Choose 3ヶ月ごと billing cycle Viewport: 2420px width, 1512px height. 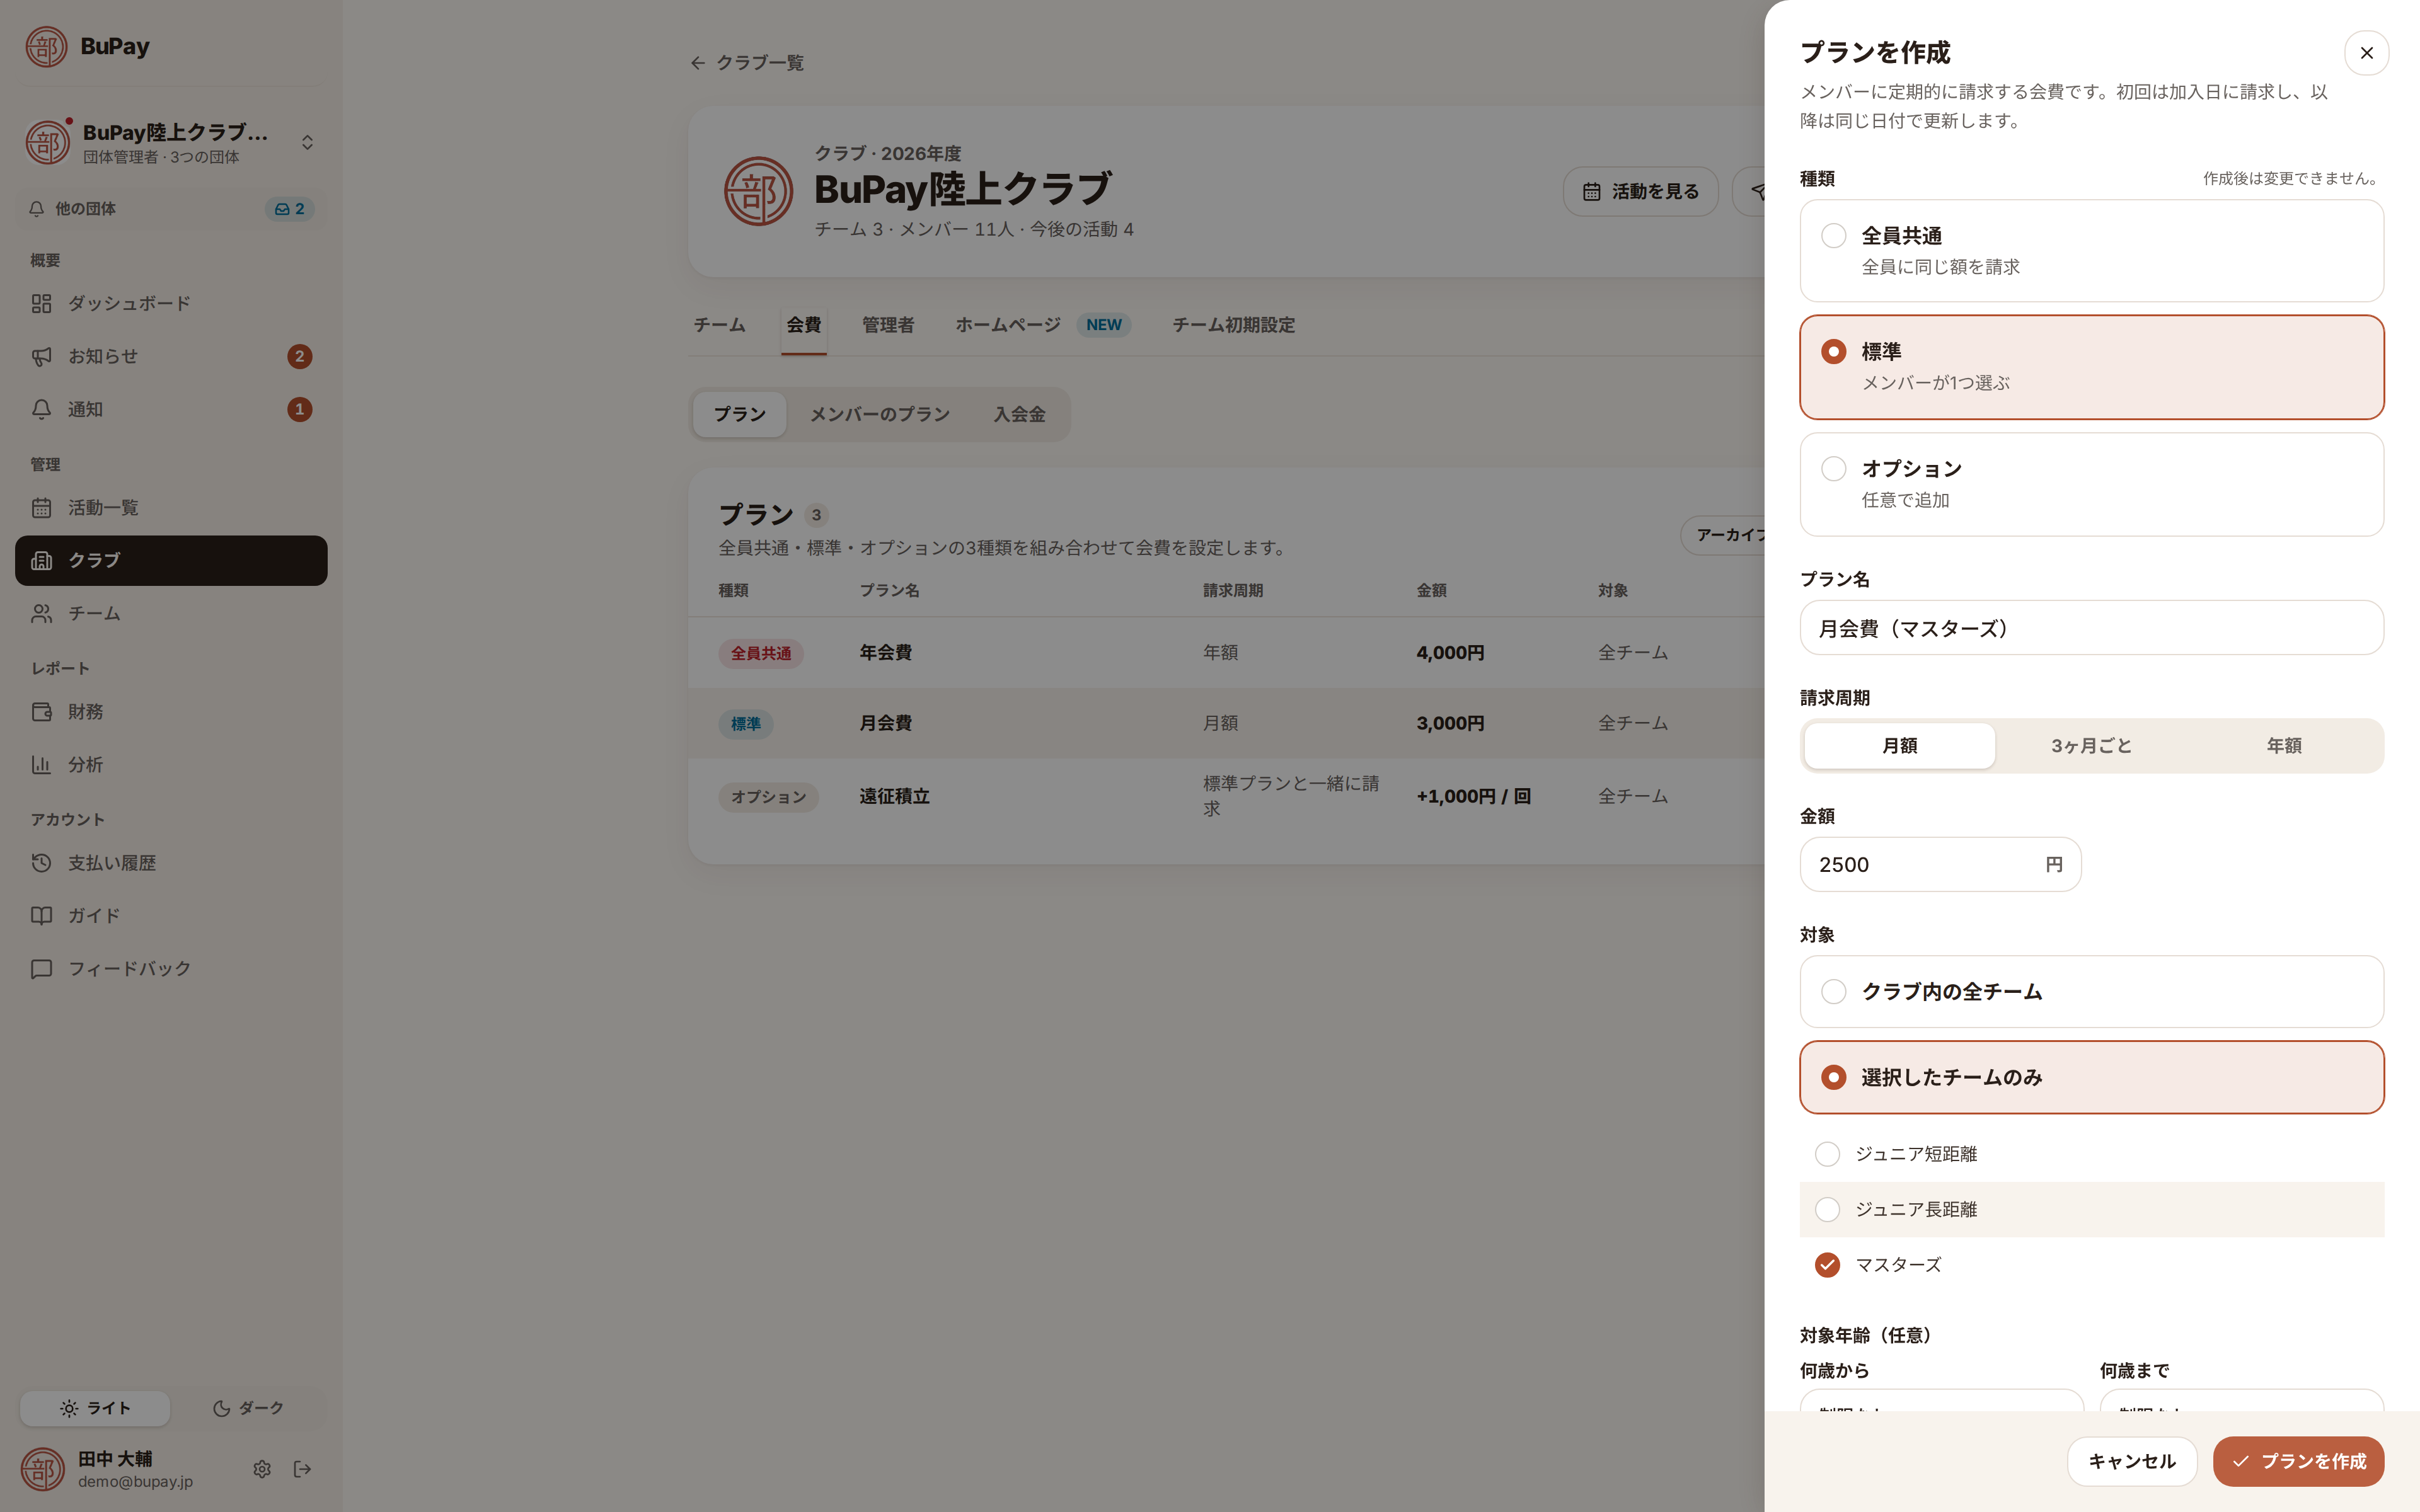point(2091,746)
